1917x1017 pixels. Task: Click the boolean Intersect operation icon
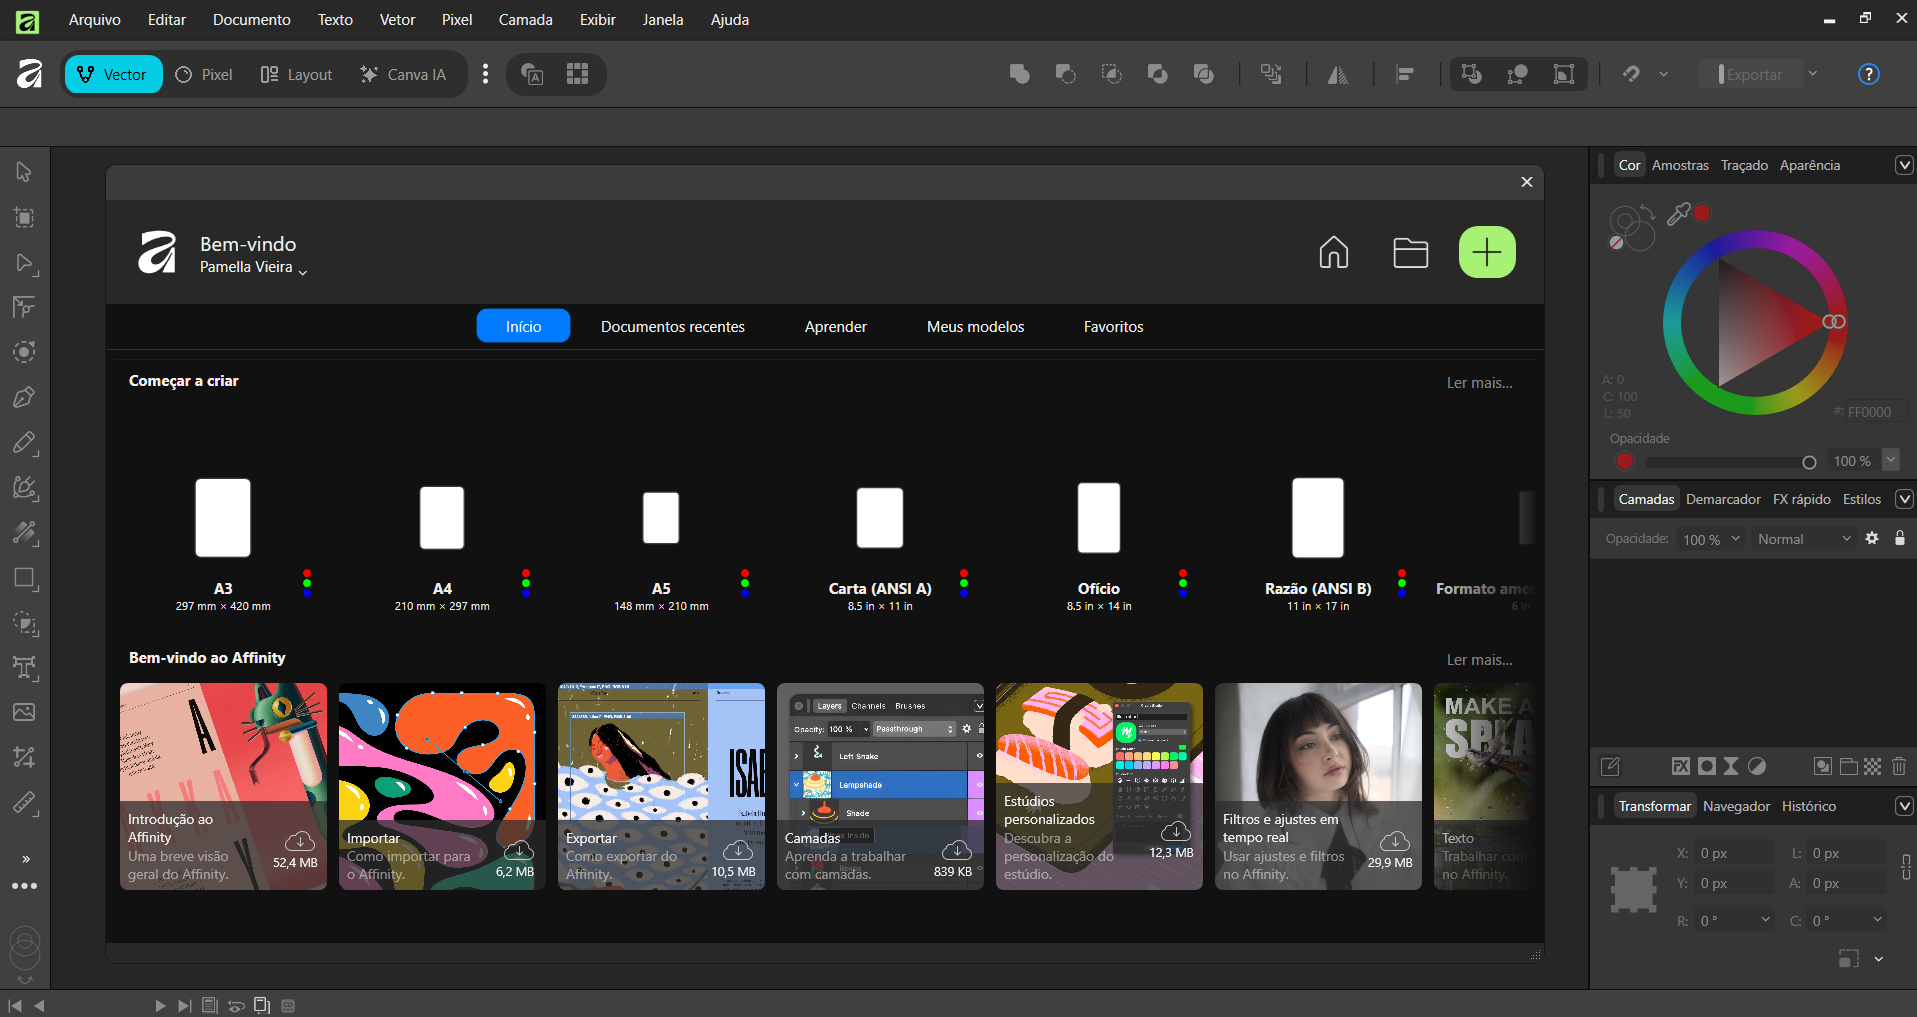[1111, 74]
